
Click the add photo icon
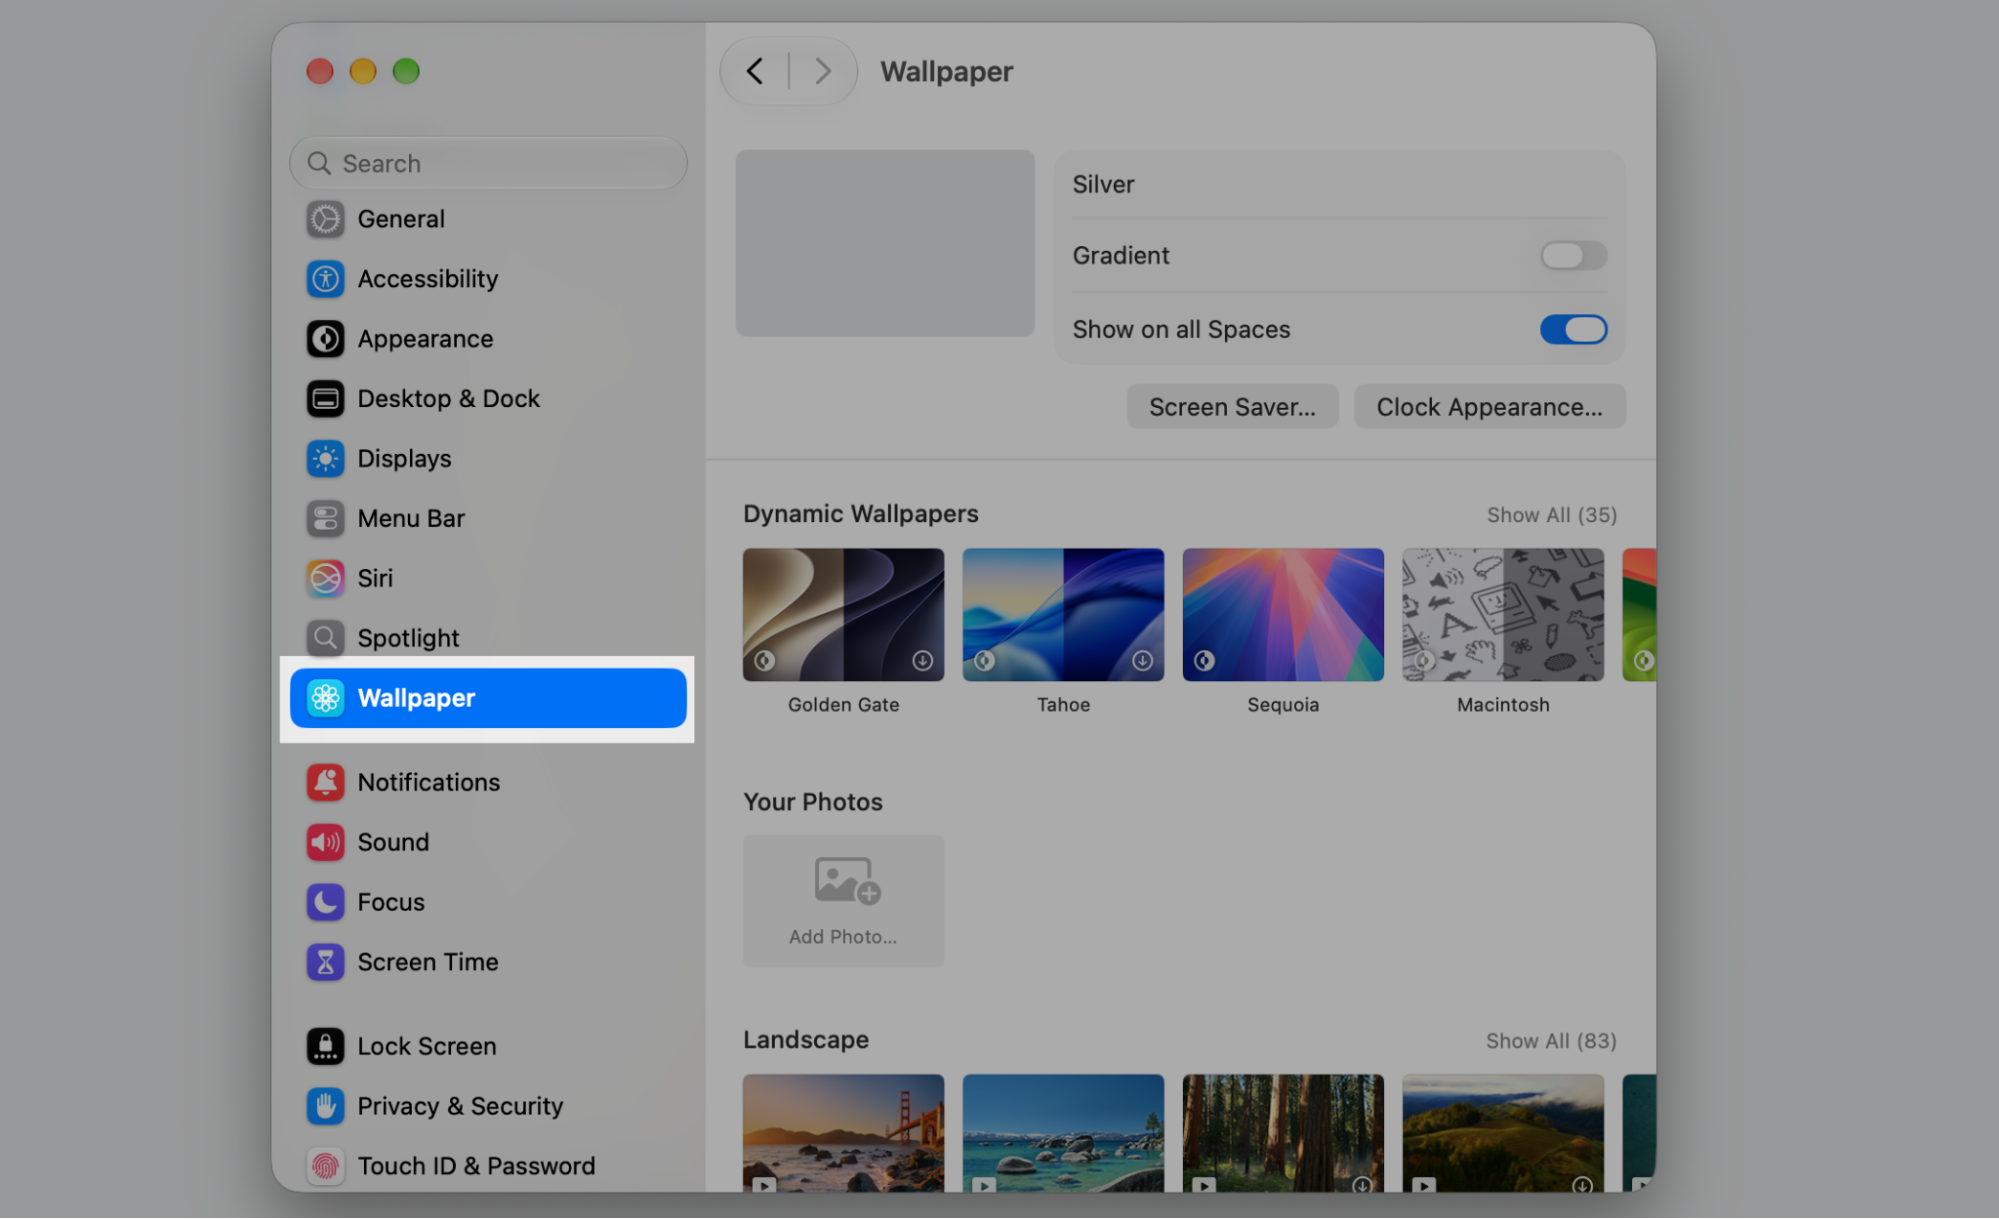tap(847, 881)
